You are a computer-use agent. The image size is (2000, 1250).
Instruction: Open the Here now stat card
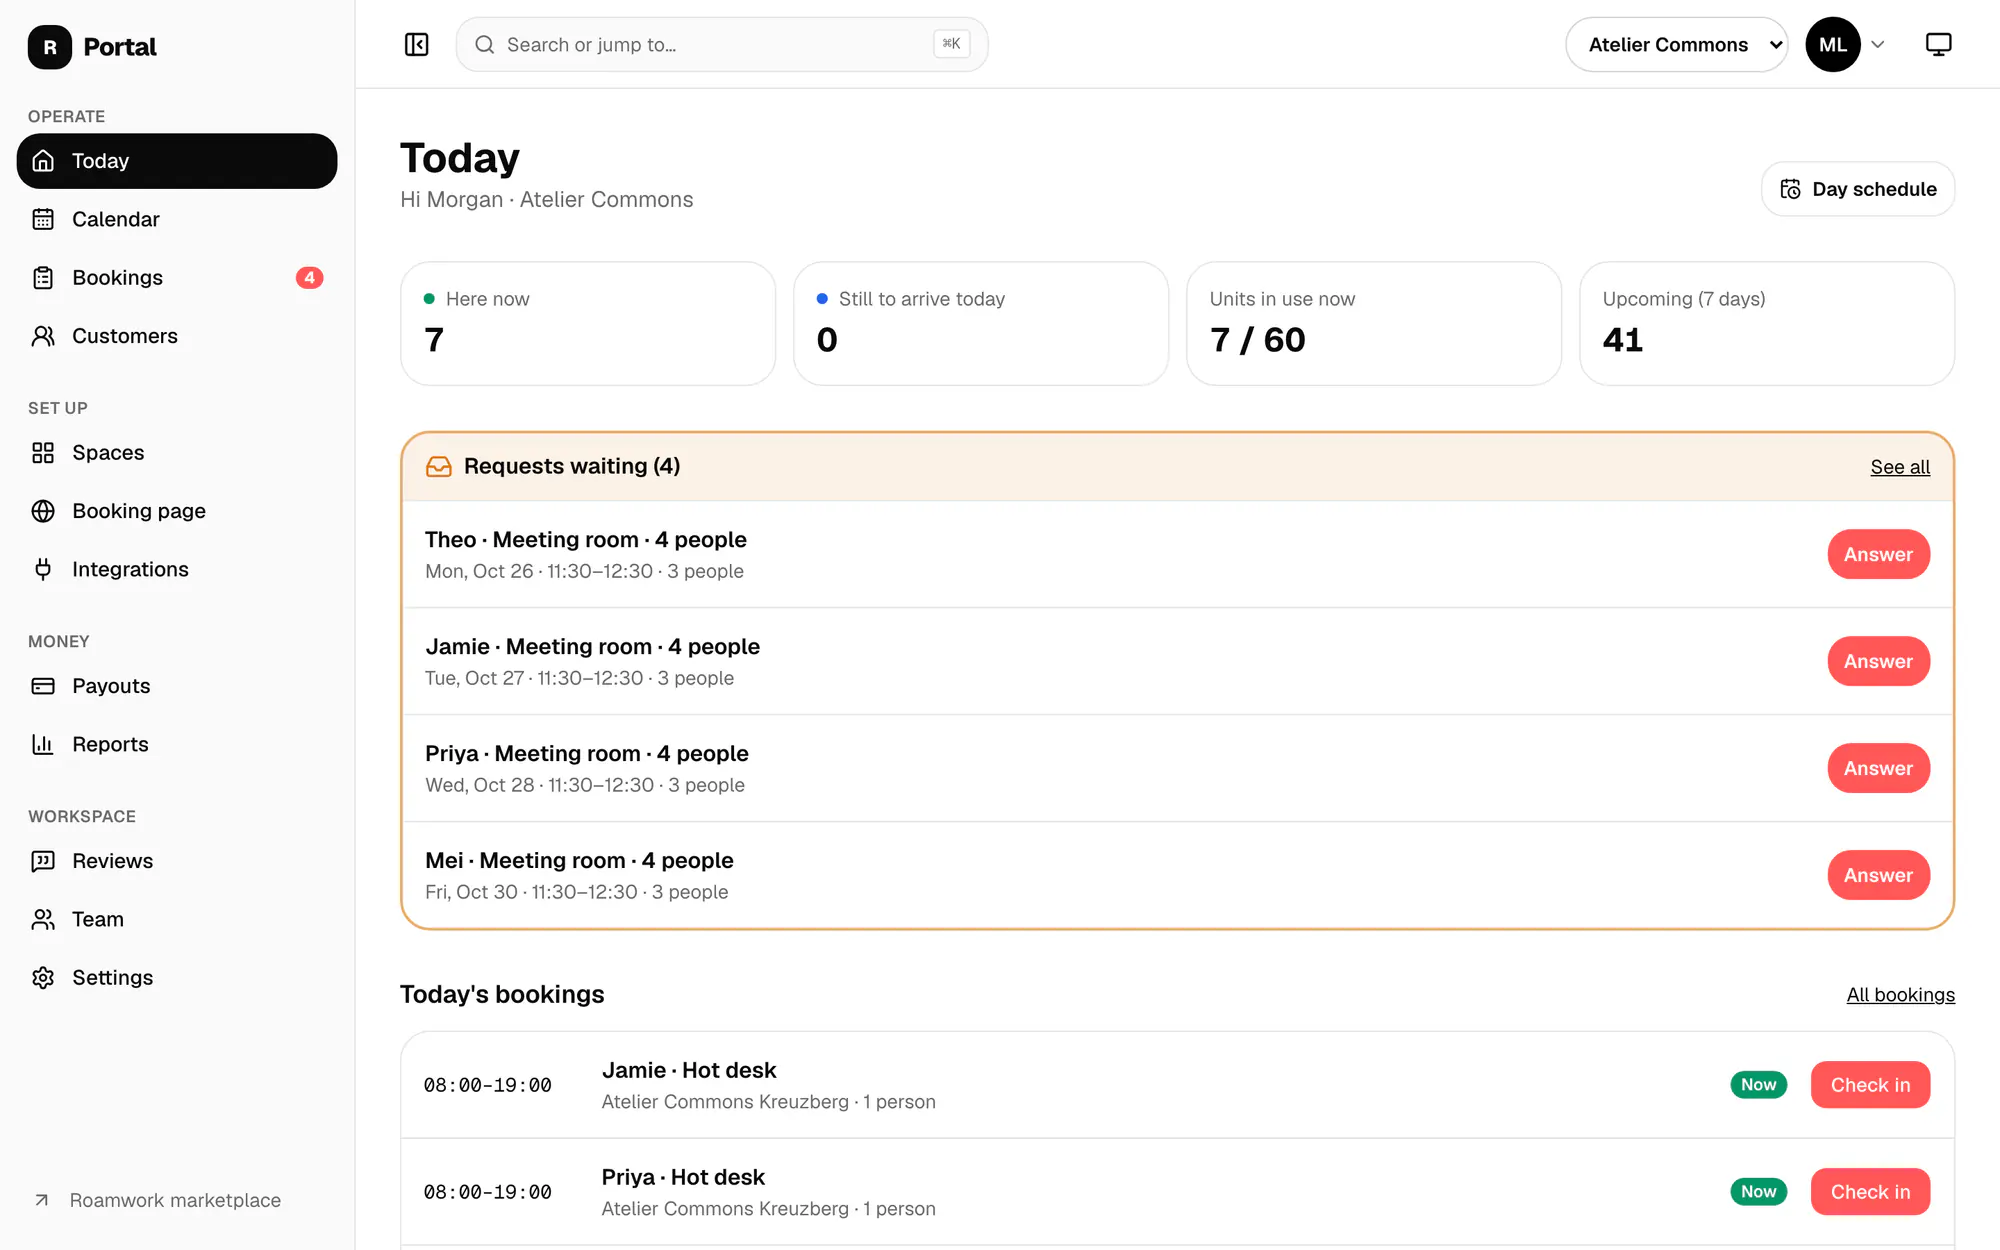(588, 324)
